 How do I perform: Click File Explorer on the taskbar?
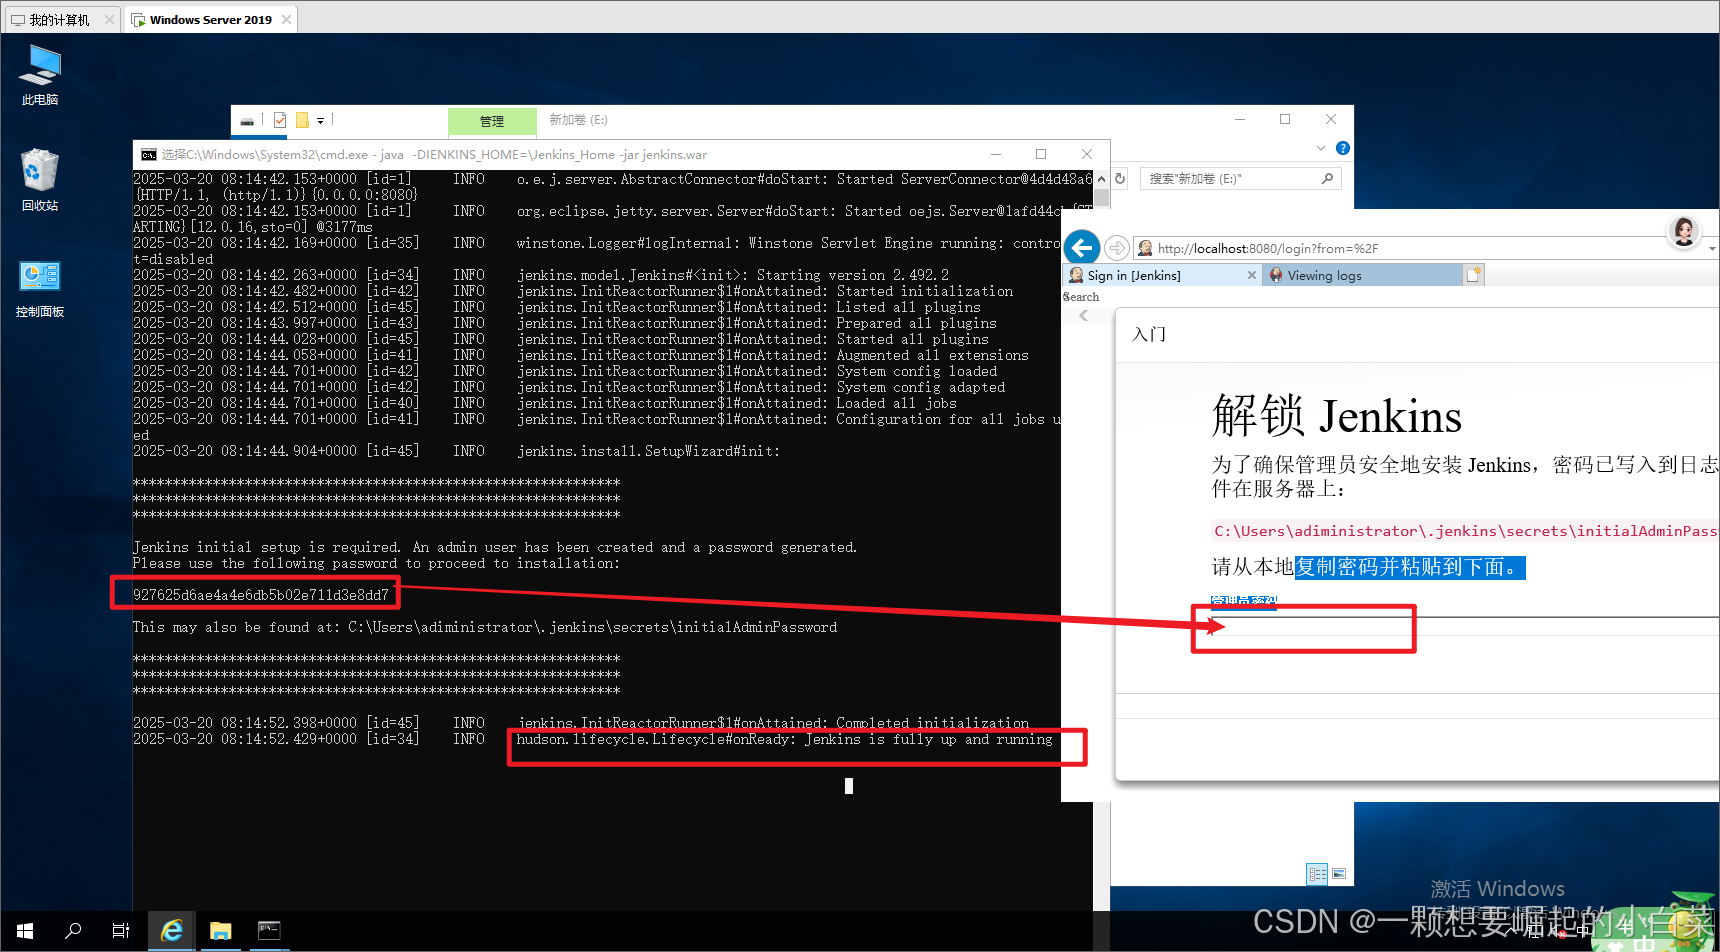(x=221, y=931)
